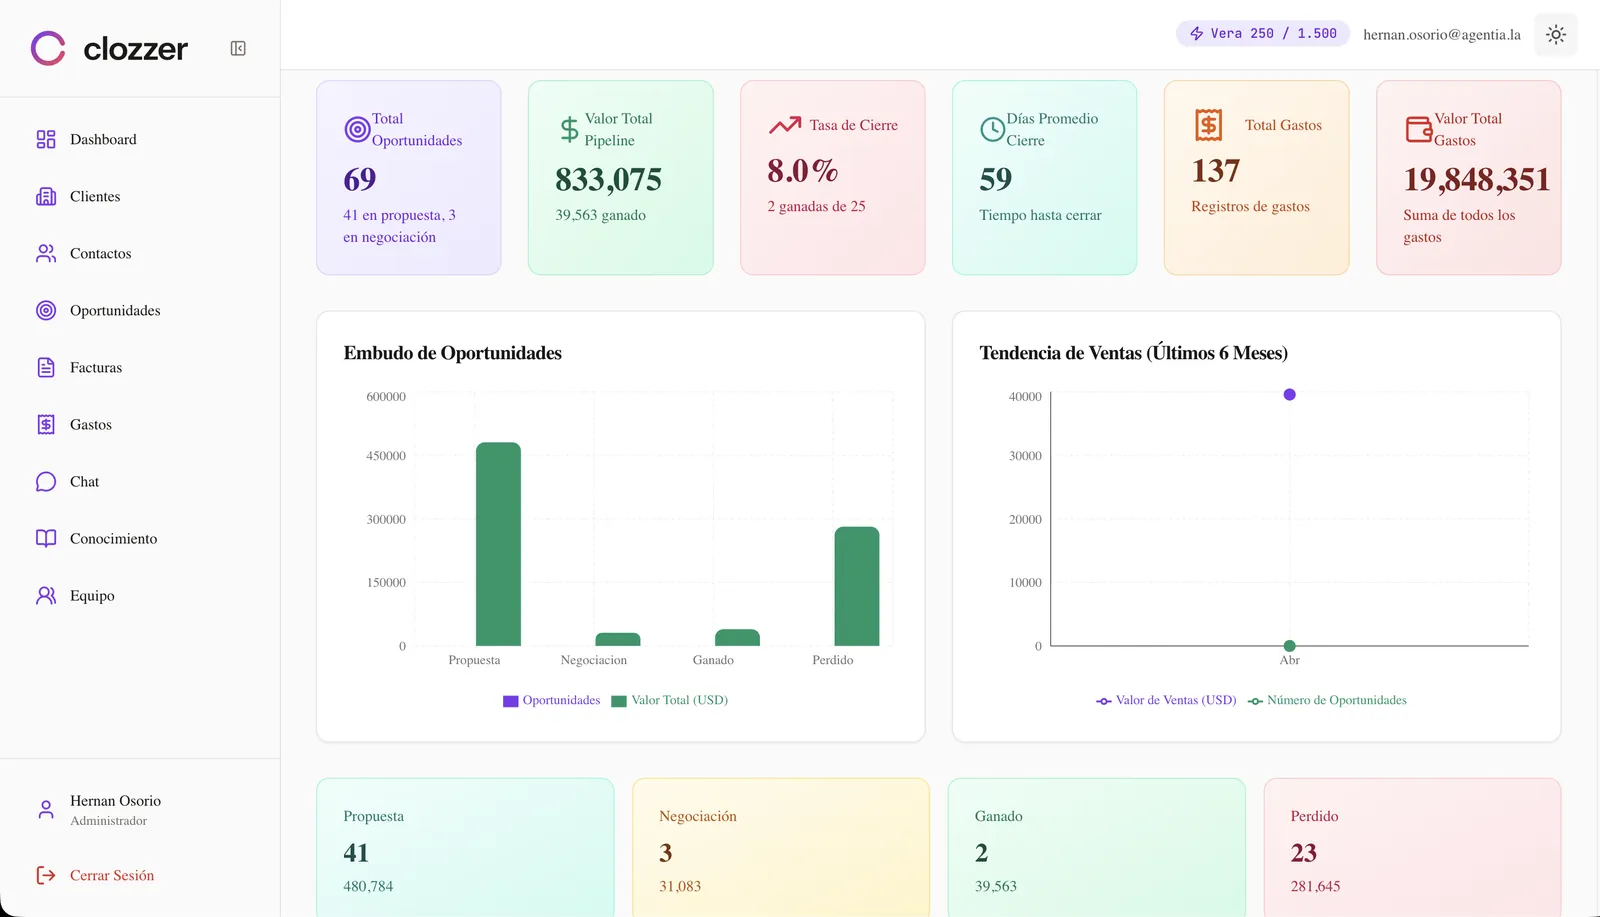Click the Conocimiento book icon
The height and width of the screenshot is (917, 1600).
pyautogui.click(x=46, y=538)
